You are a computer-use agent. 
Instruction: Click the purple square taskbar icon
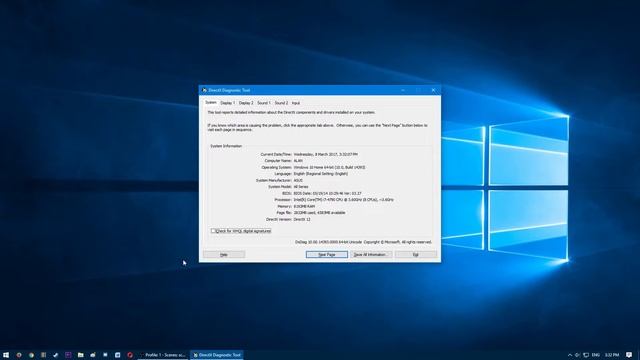pos(68,355)
